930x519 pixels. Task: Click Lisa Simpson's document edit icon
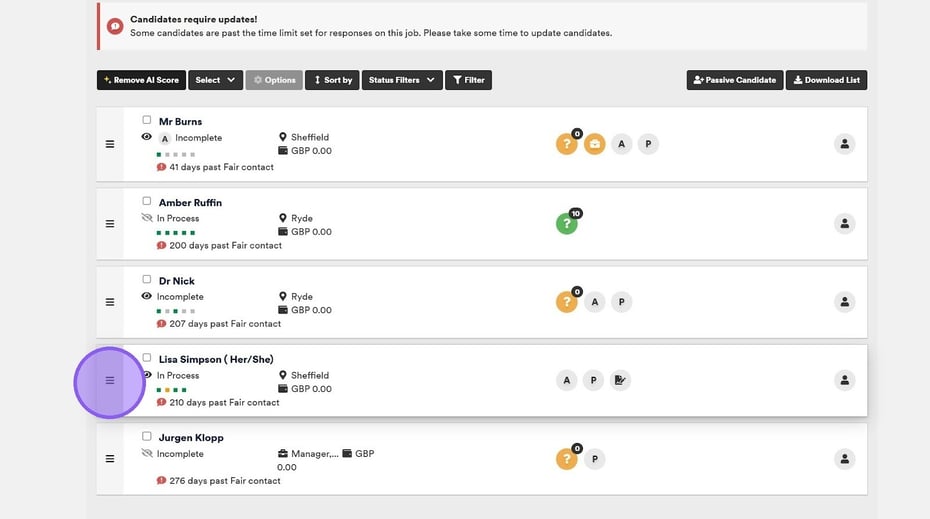pyautogui.click(x=620, y=380)
